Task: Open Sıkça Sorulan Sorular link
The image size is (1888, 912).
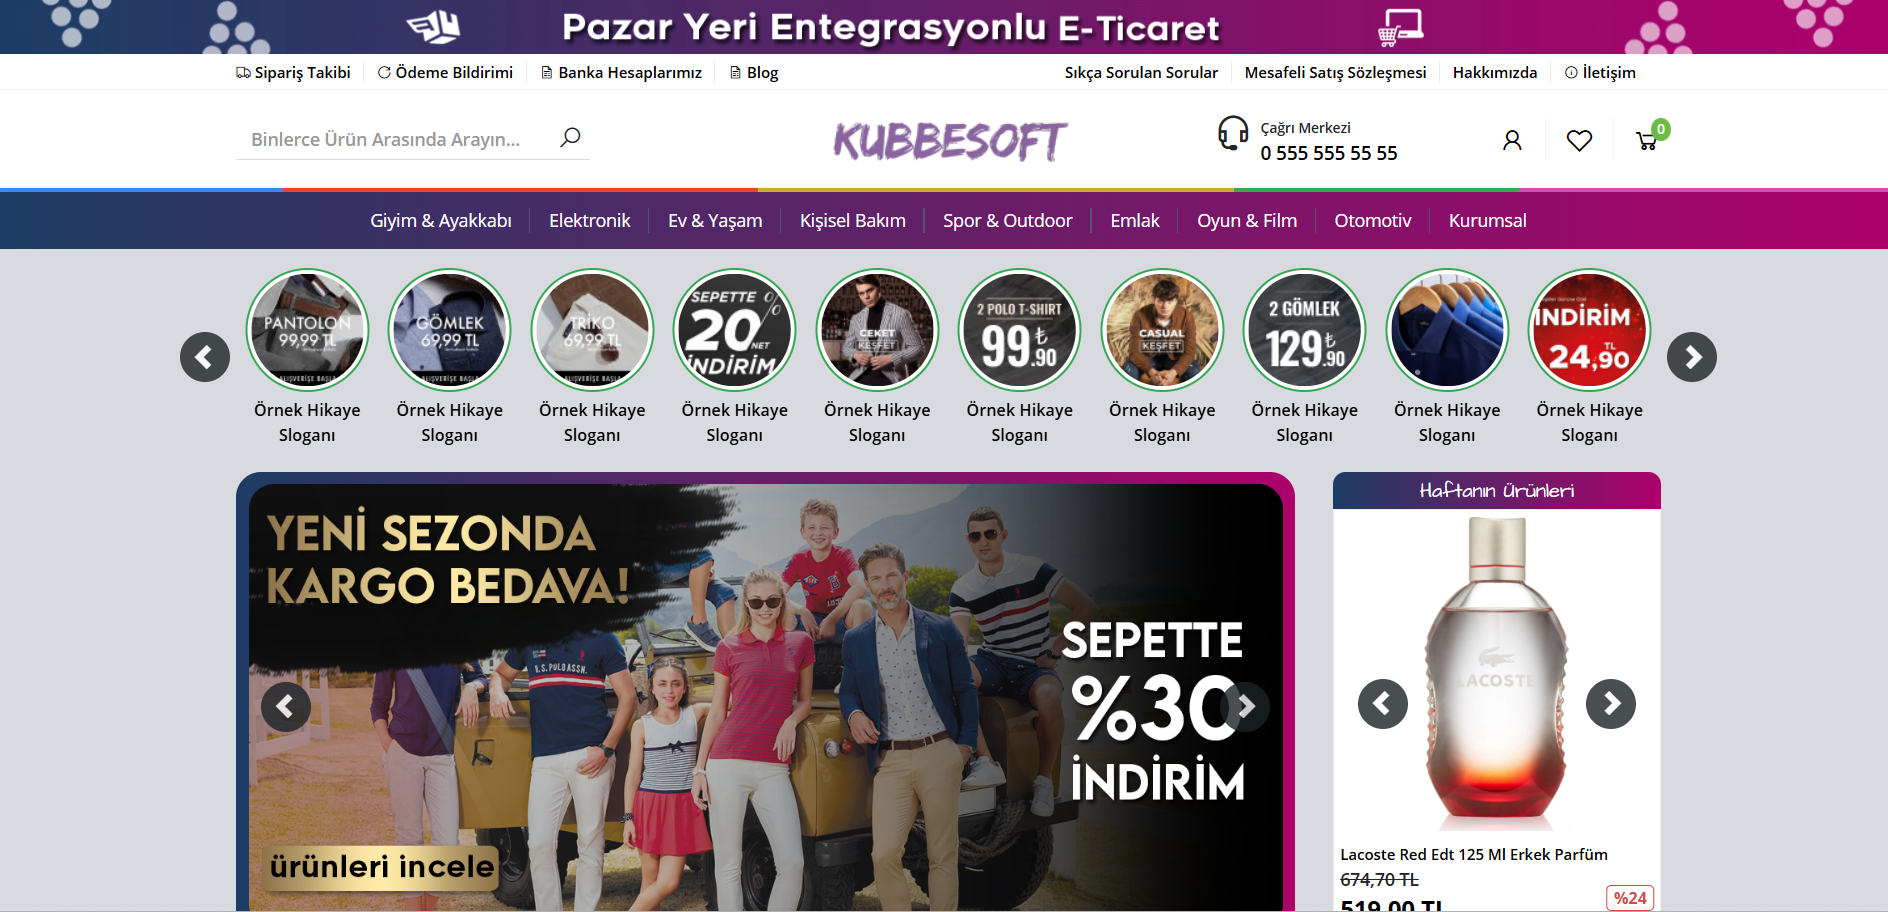Action: click(x=1141, y=72)
